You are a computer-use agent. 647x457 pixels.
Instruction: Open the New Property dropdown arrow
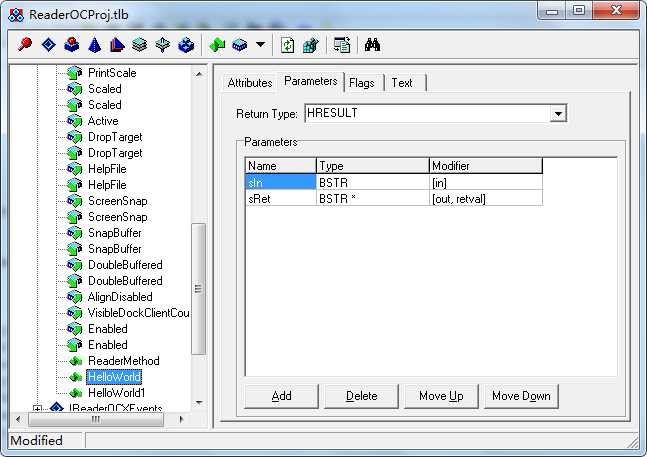point(260,44)
